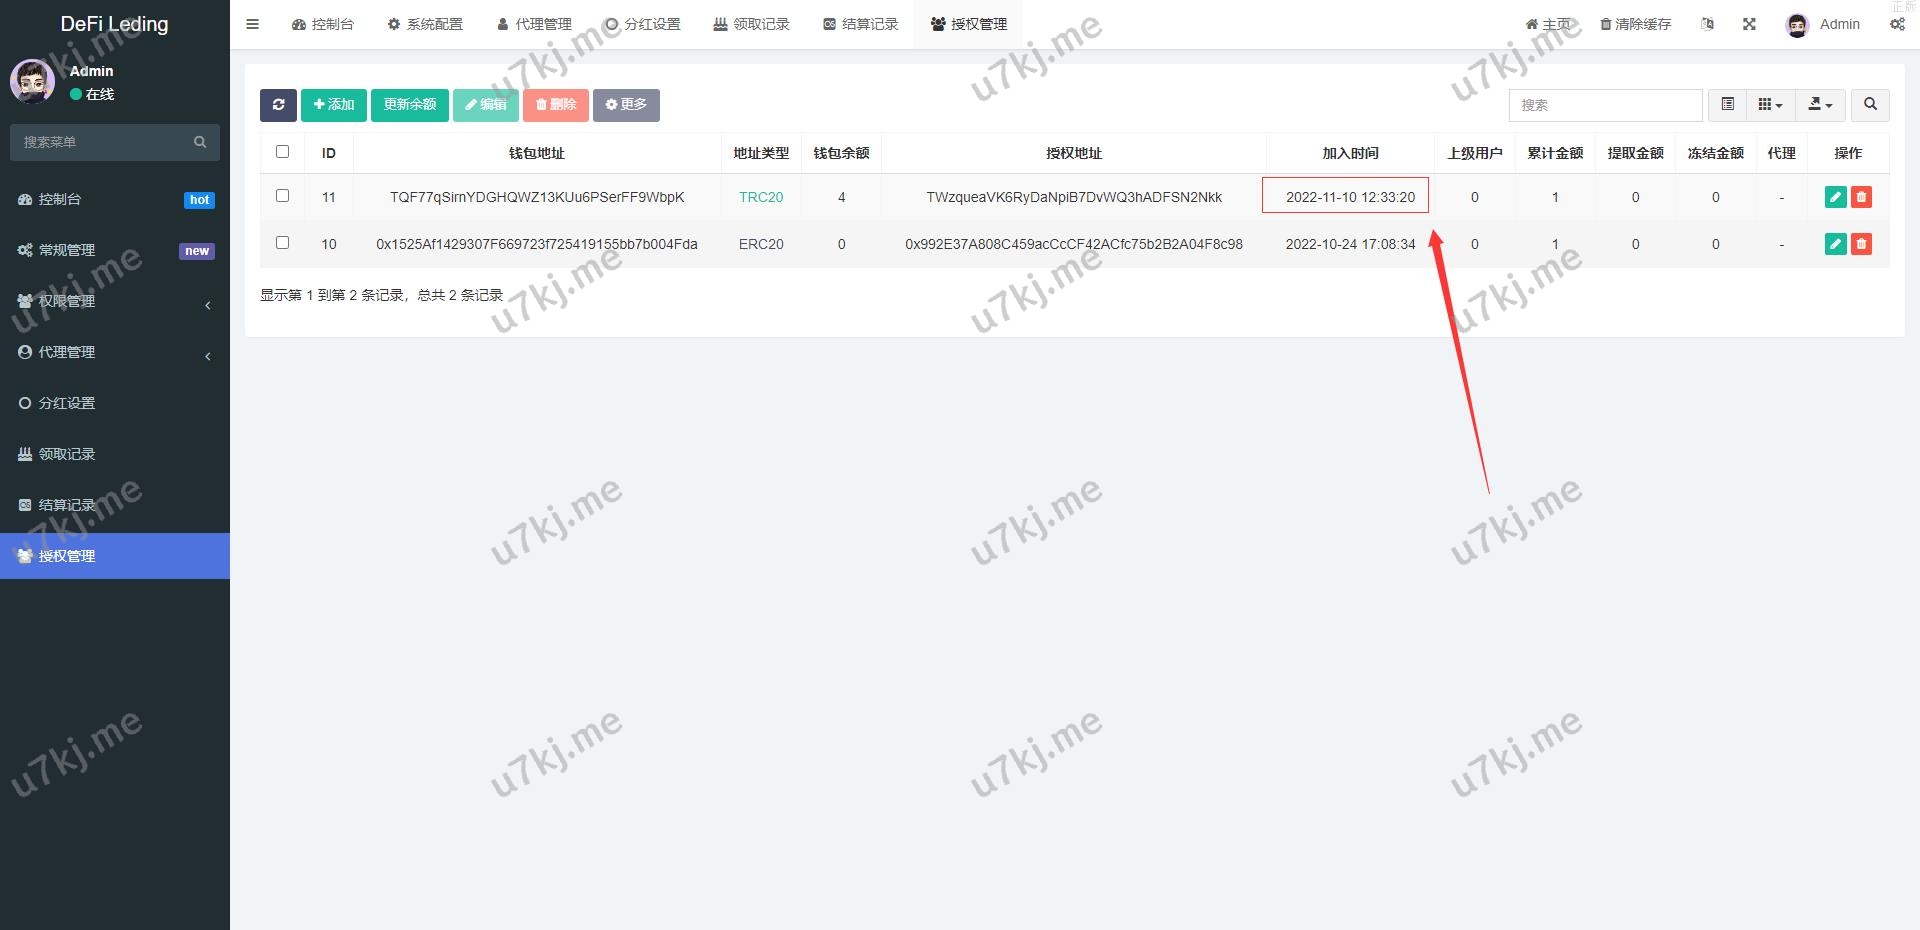Click the refresh table icon button
This screenshot has height=930, width=1920.
click(278, 105)
